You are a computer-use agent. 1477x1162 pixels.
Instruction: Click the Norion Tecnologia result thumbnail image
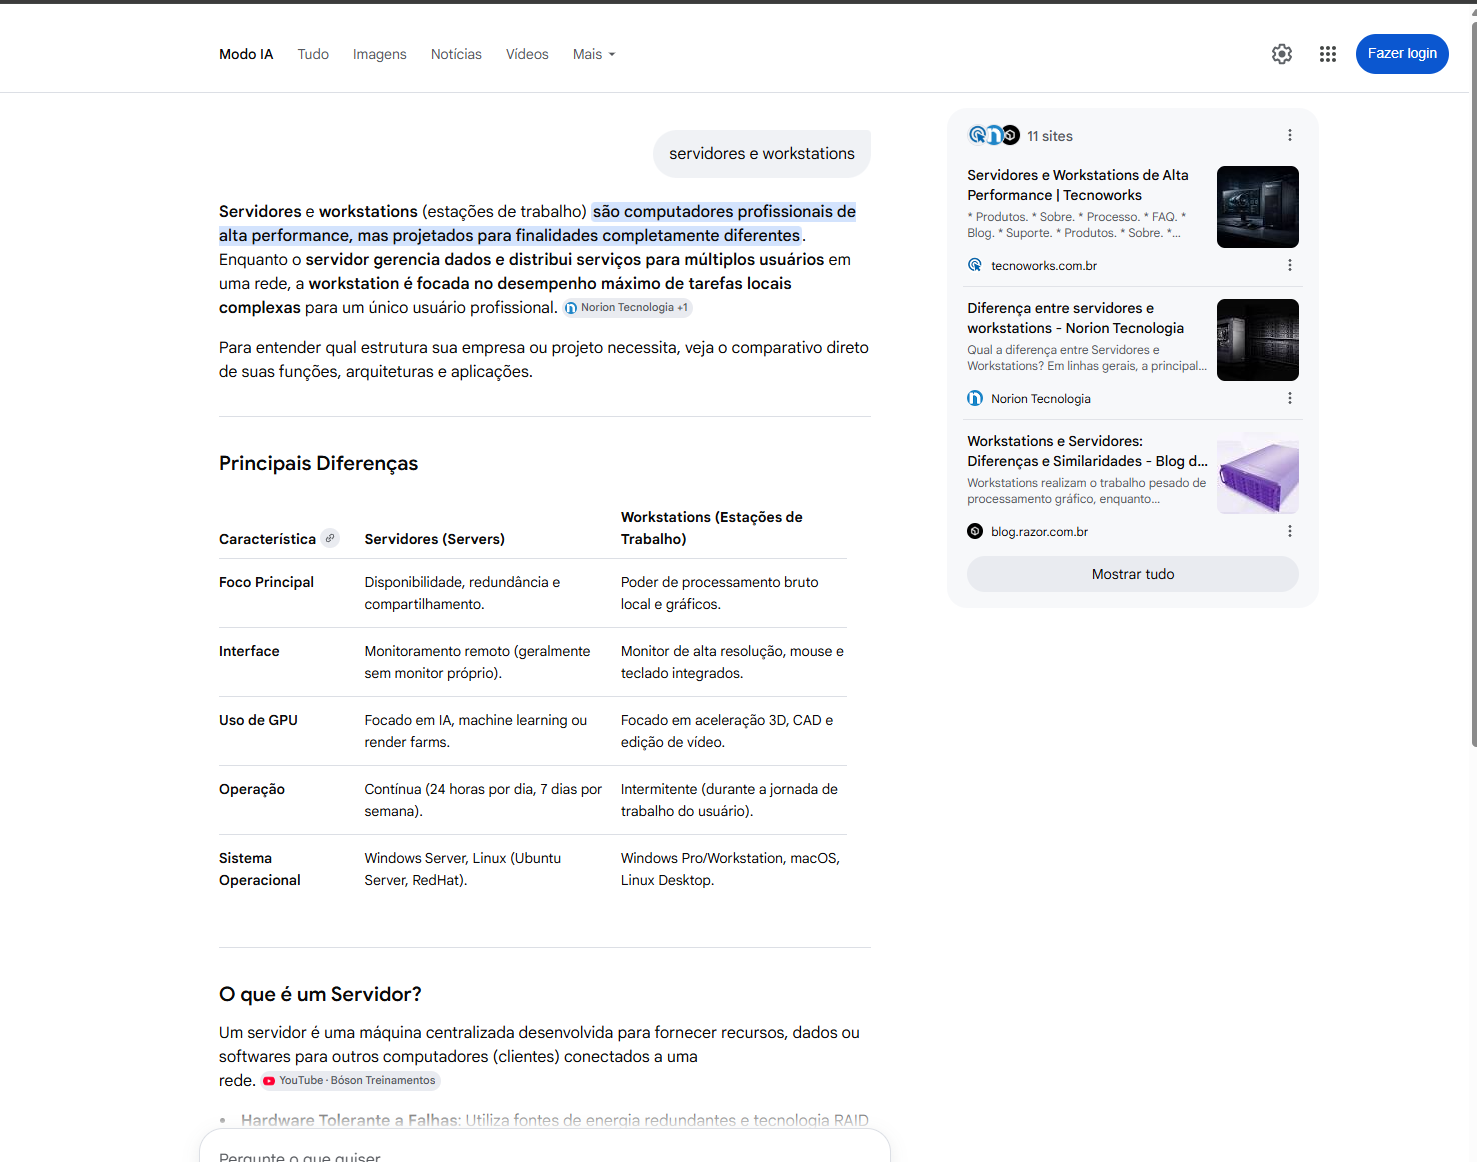coord(1258,340)
